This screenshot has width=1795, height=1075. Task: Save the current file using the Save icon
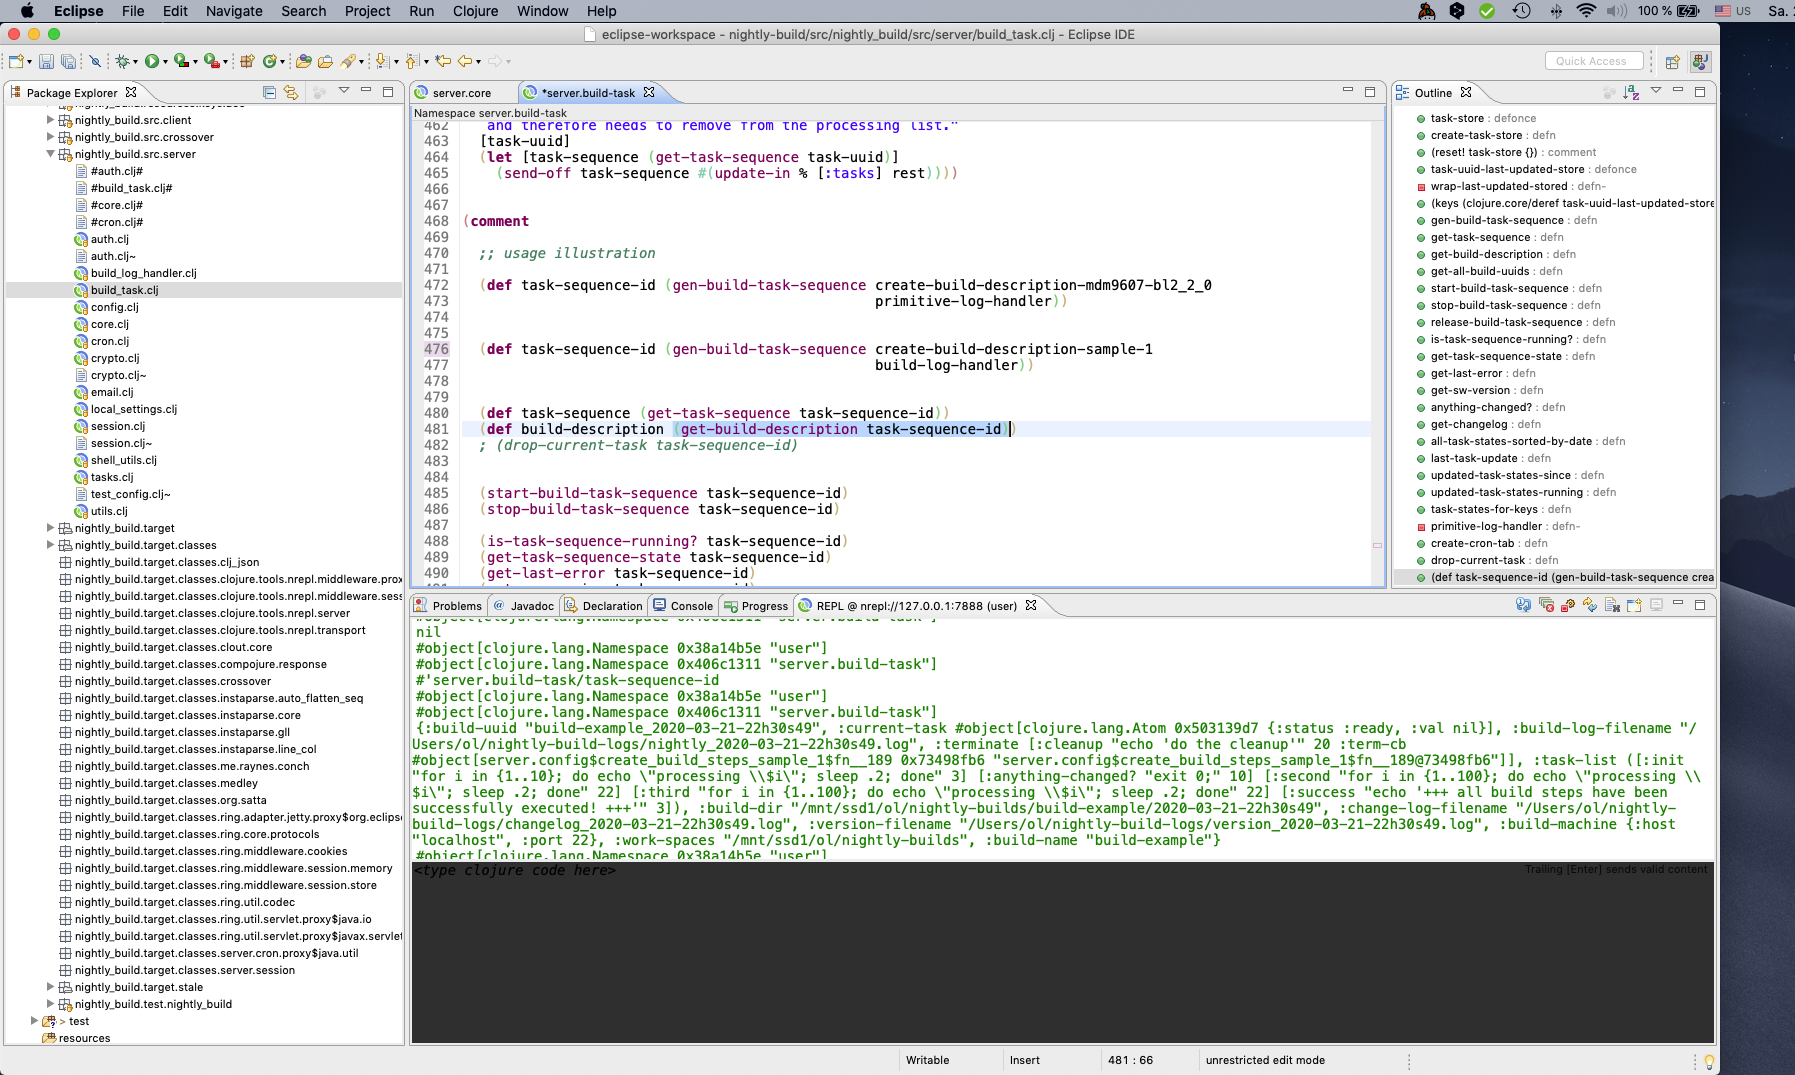pos(46,61)
